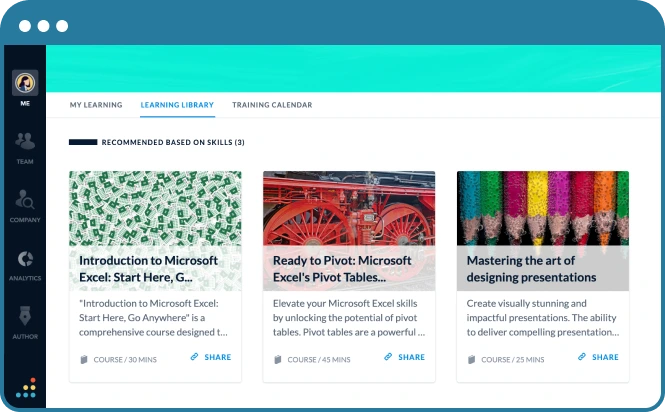Share the Introduction to Microsoft Excel course
Image resolution: width=665 pixels, height=412 pixels.
218,357
